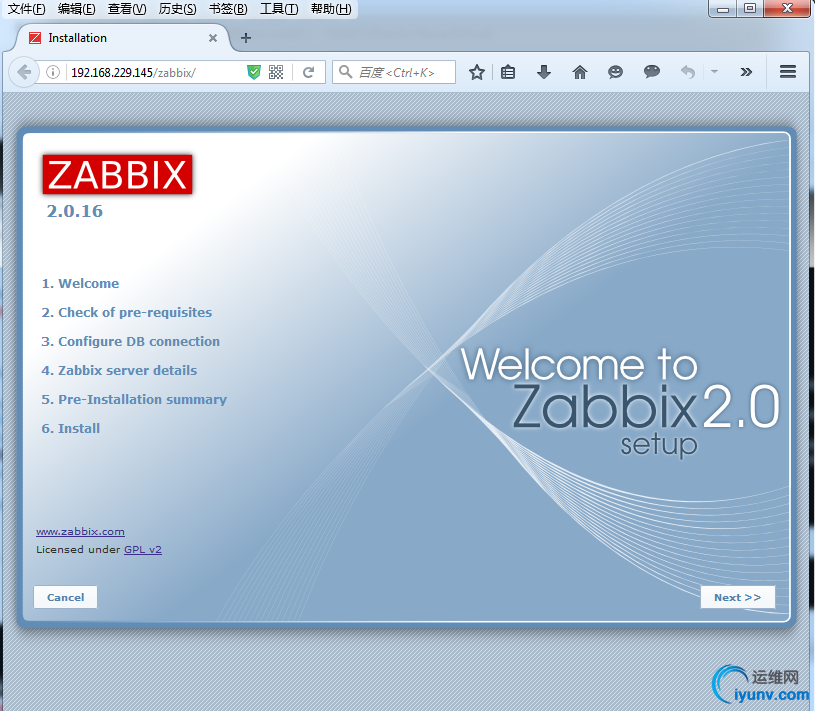Click step 1. Welcome
Viewport: 815px width, 711px height.
point(80,283)
